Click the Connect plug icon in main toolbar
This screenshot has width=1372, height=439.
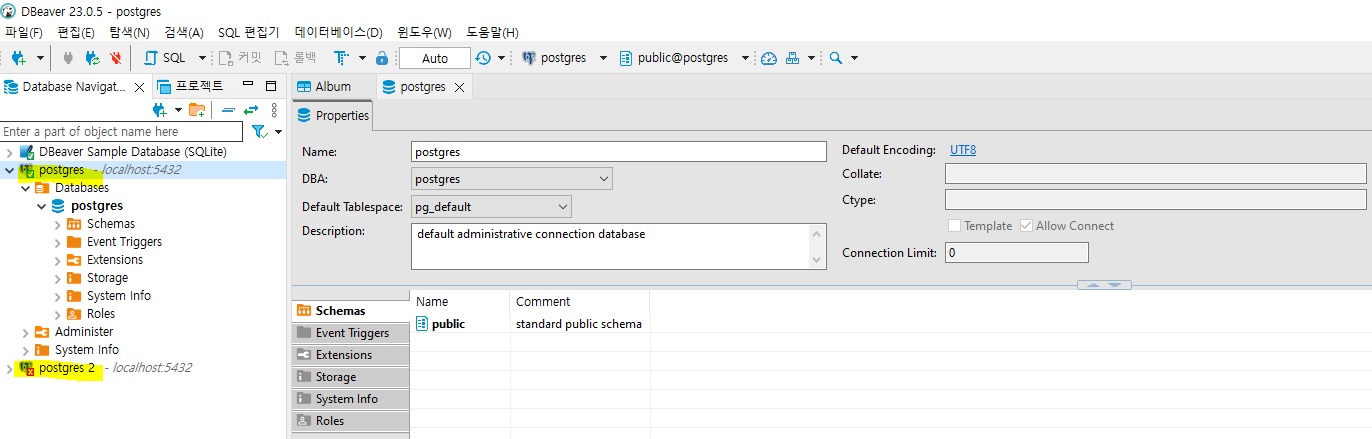68,58
